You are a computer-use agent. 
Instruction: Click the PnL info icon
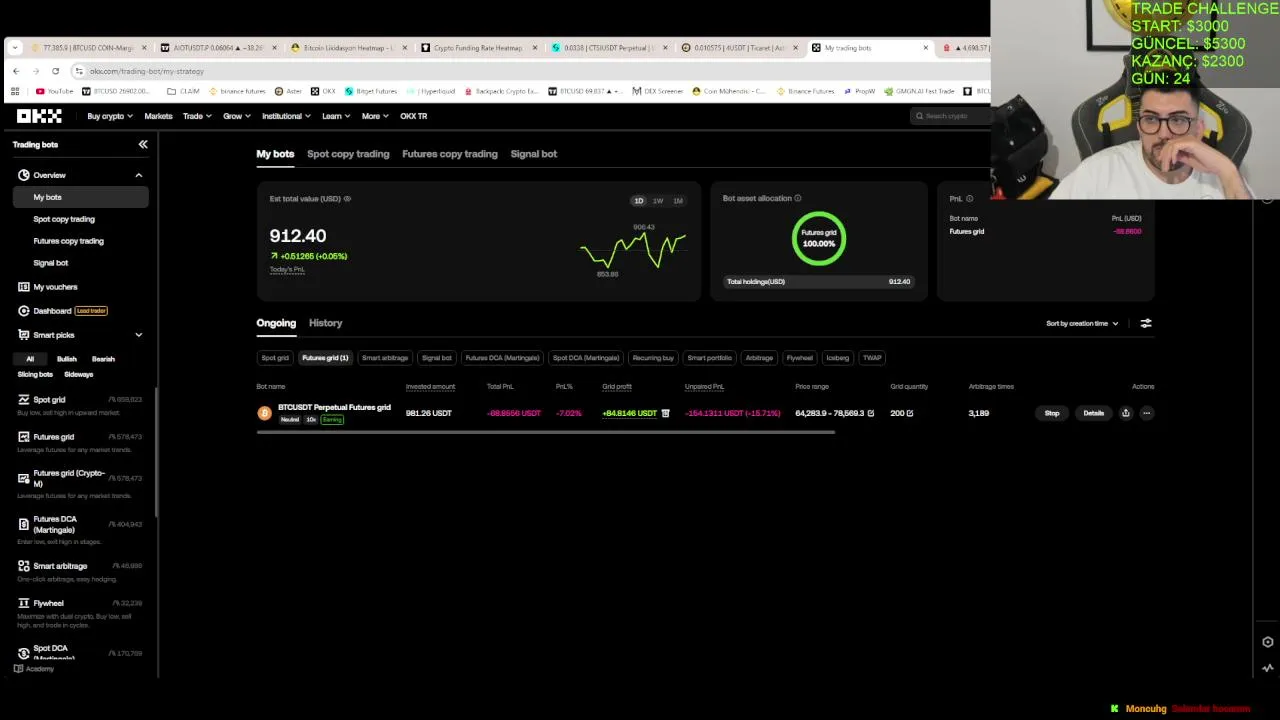click(x=969, y=199)
